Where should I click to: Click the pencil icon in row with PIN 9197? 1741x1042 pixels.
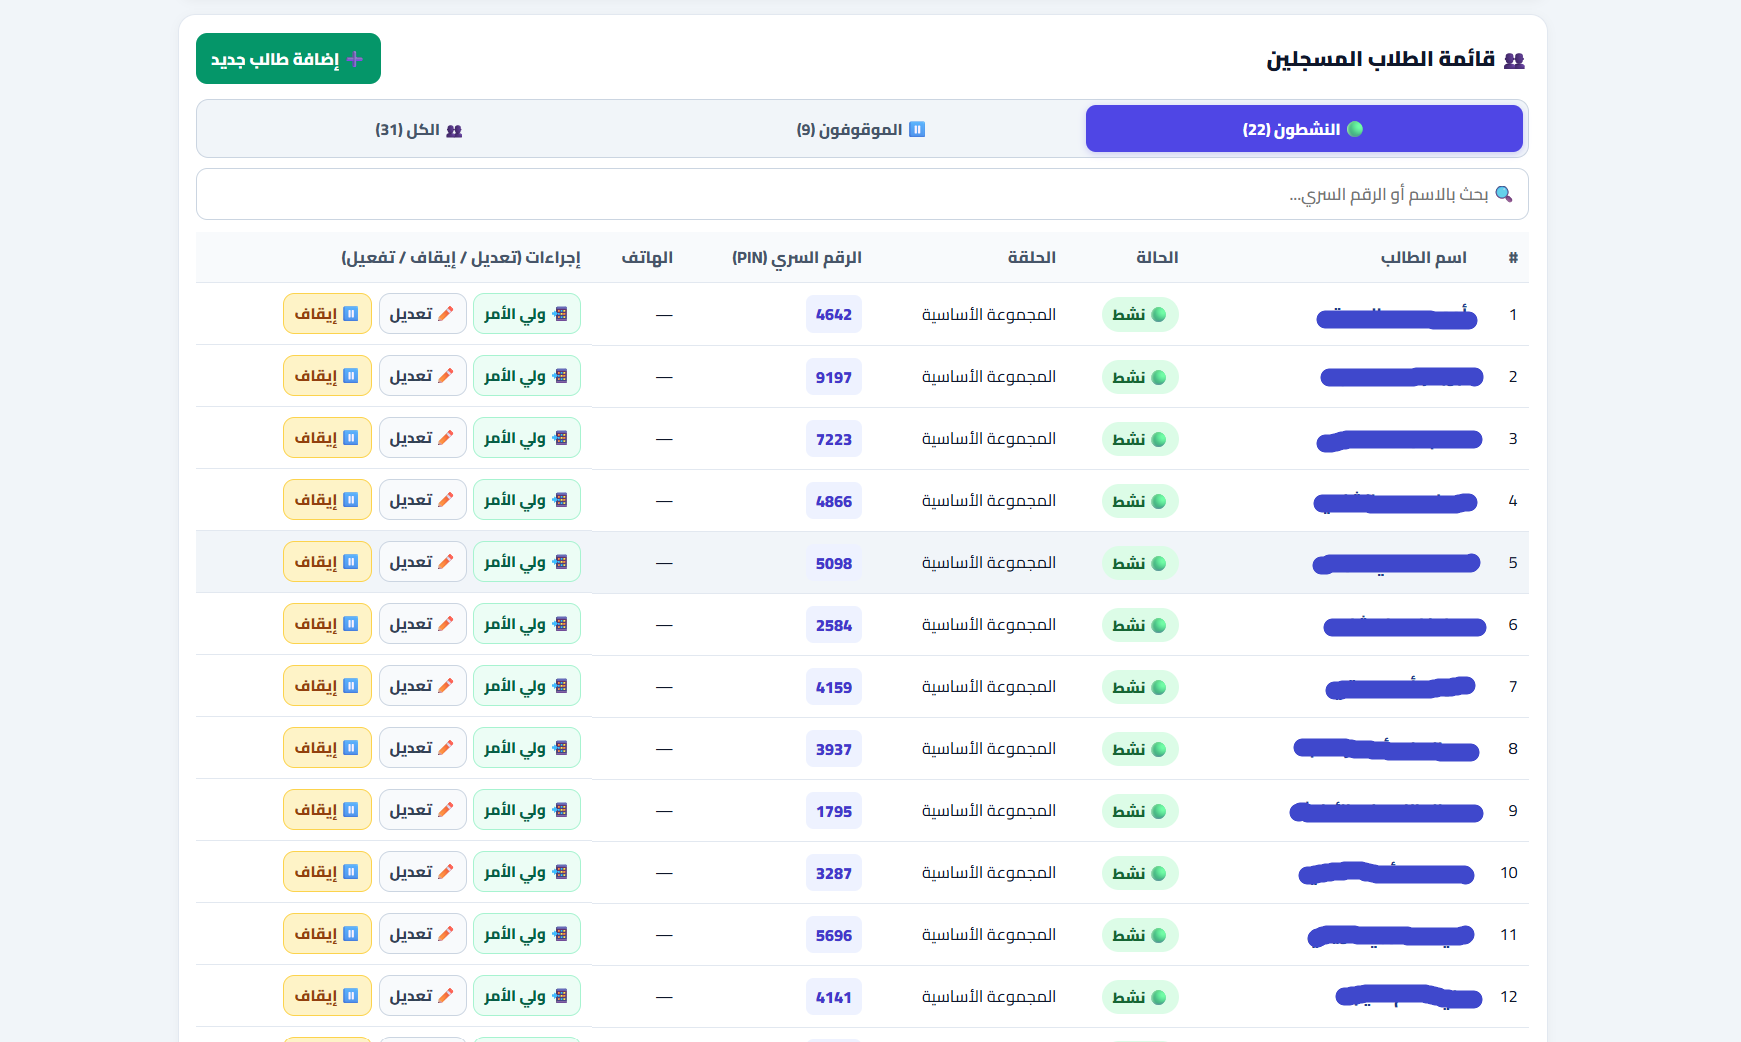446,376
